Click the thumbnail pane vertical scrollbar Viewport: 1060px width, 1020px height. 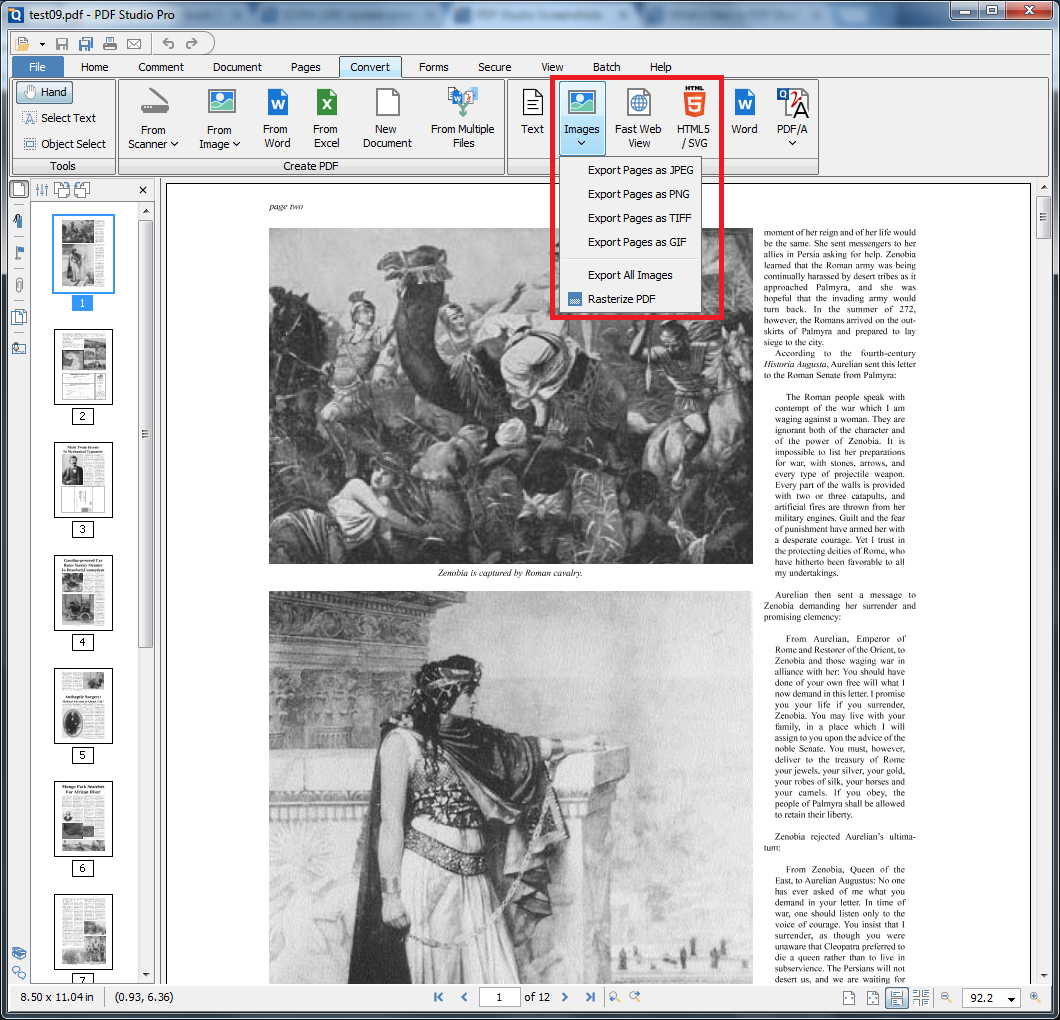tap(146, 433)
